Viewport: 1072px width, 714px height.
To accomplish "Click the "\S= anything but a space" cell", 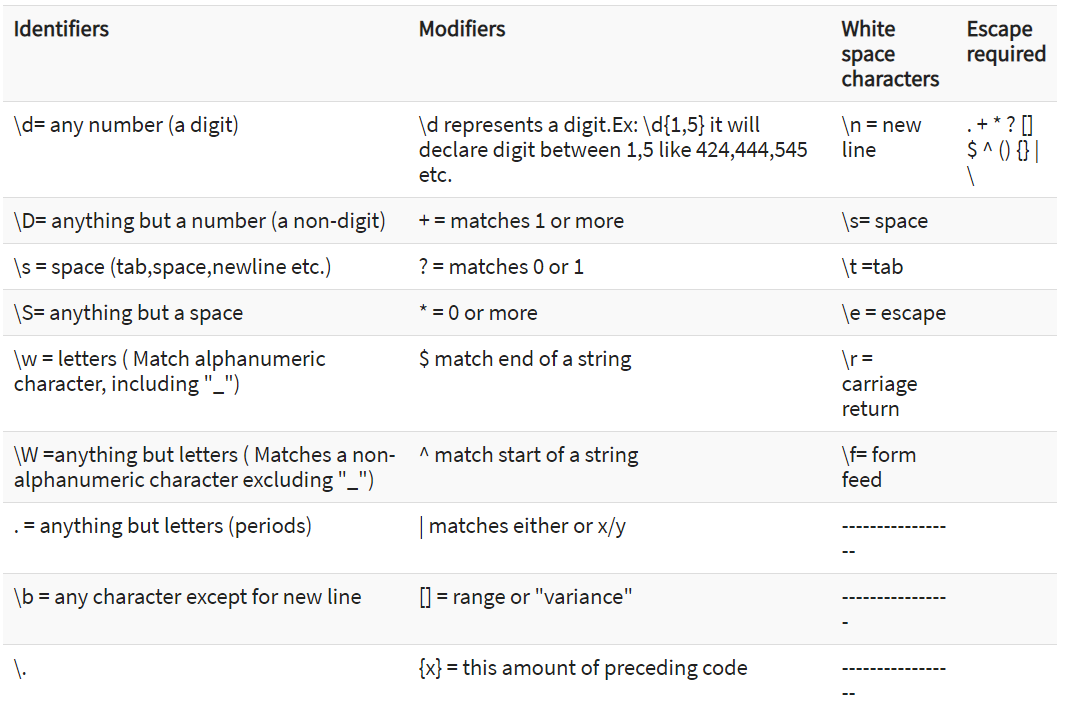I will pos(128,313).
